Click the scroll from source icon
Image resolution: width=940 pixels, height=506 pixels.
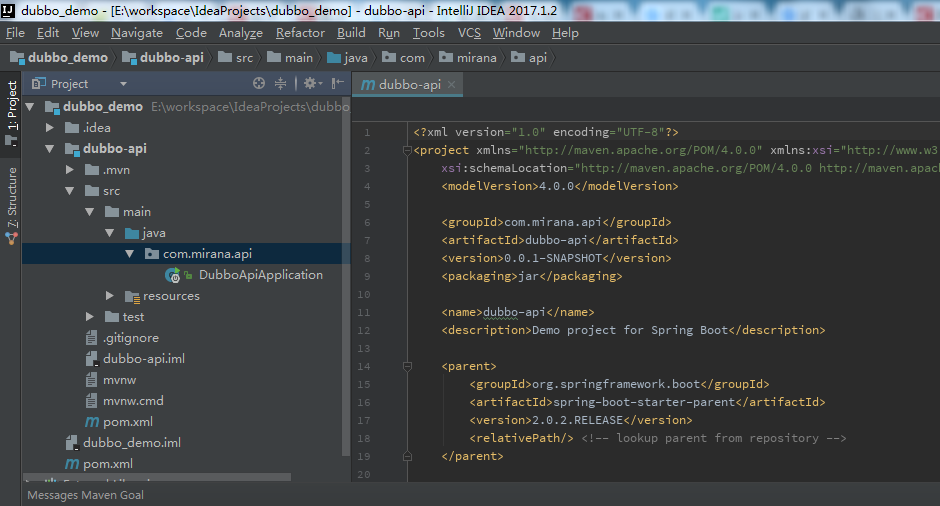click(x=259, y=83)
